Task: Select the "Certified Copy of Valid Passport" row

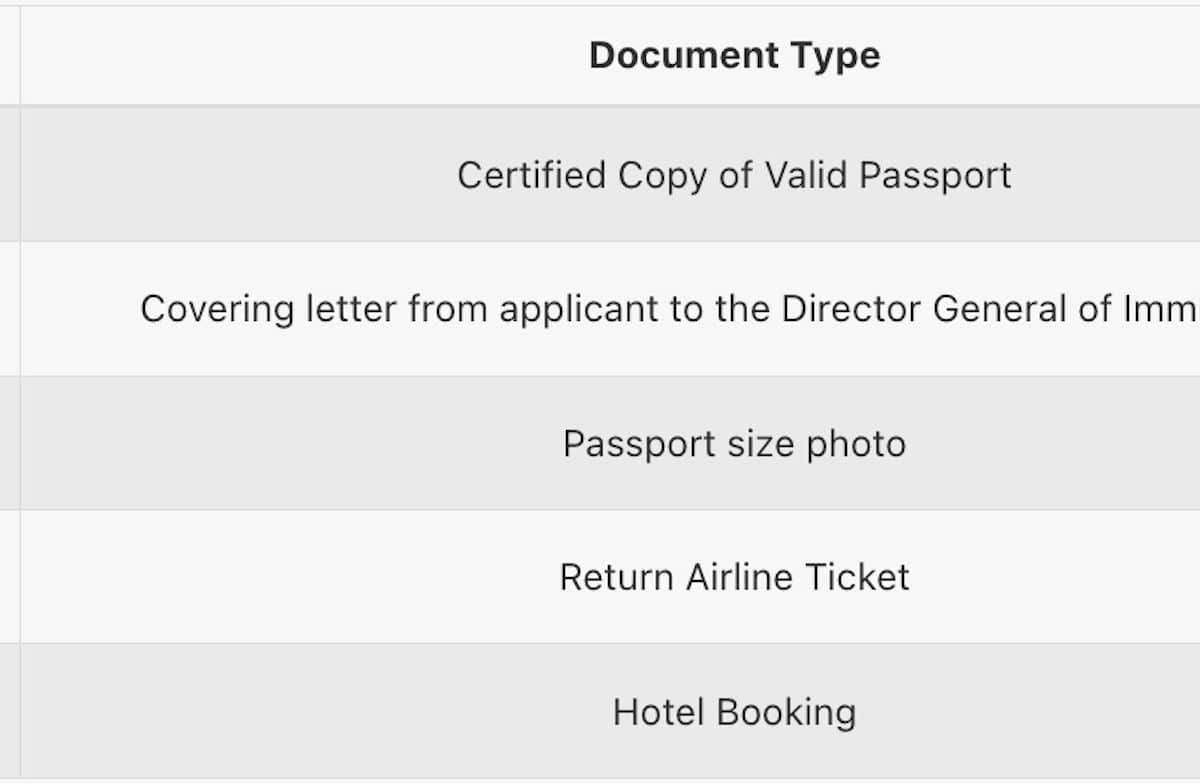Action: (734, 175)
